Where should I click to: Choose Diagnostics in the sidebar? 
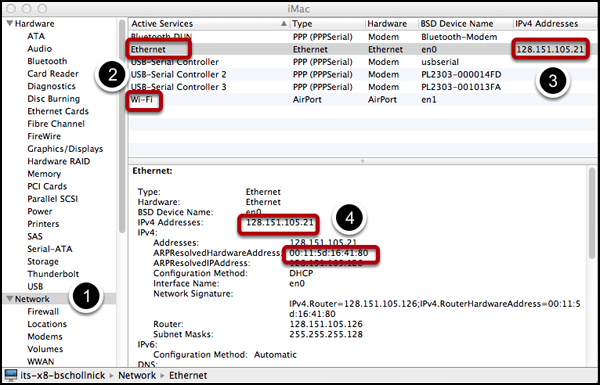pos(51,86)
